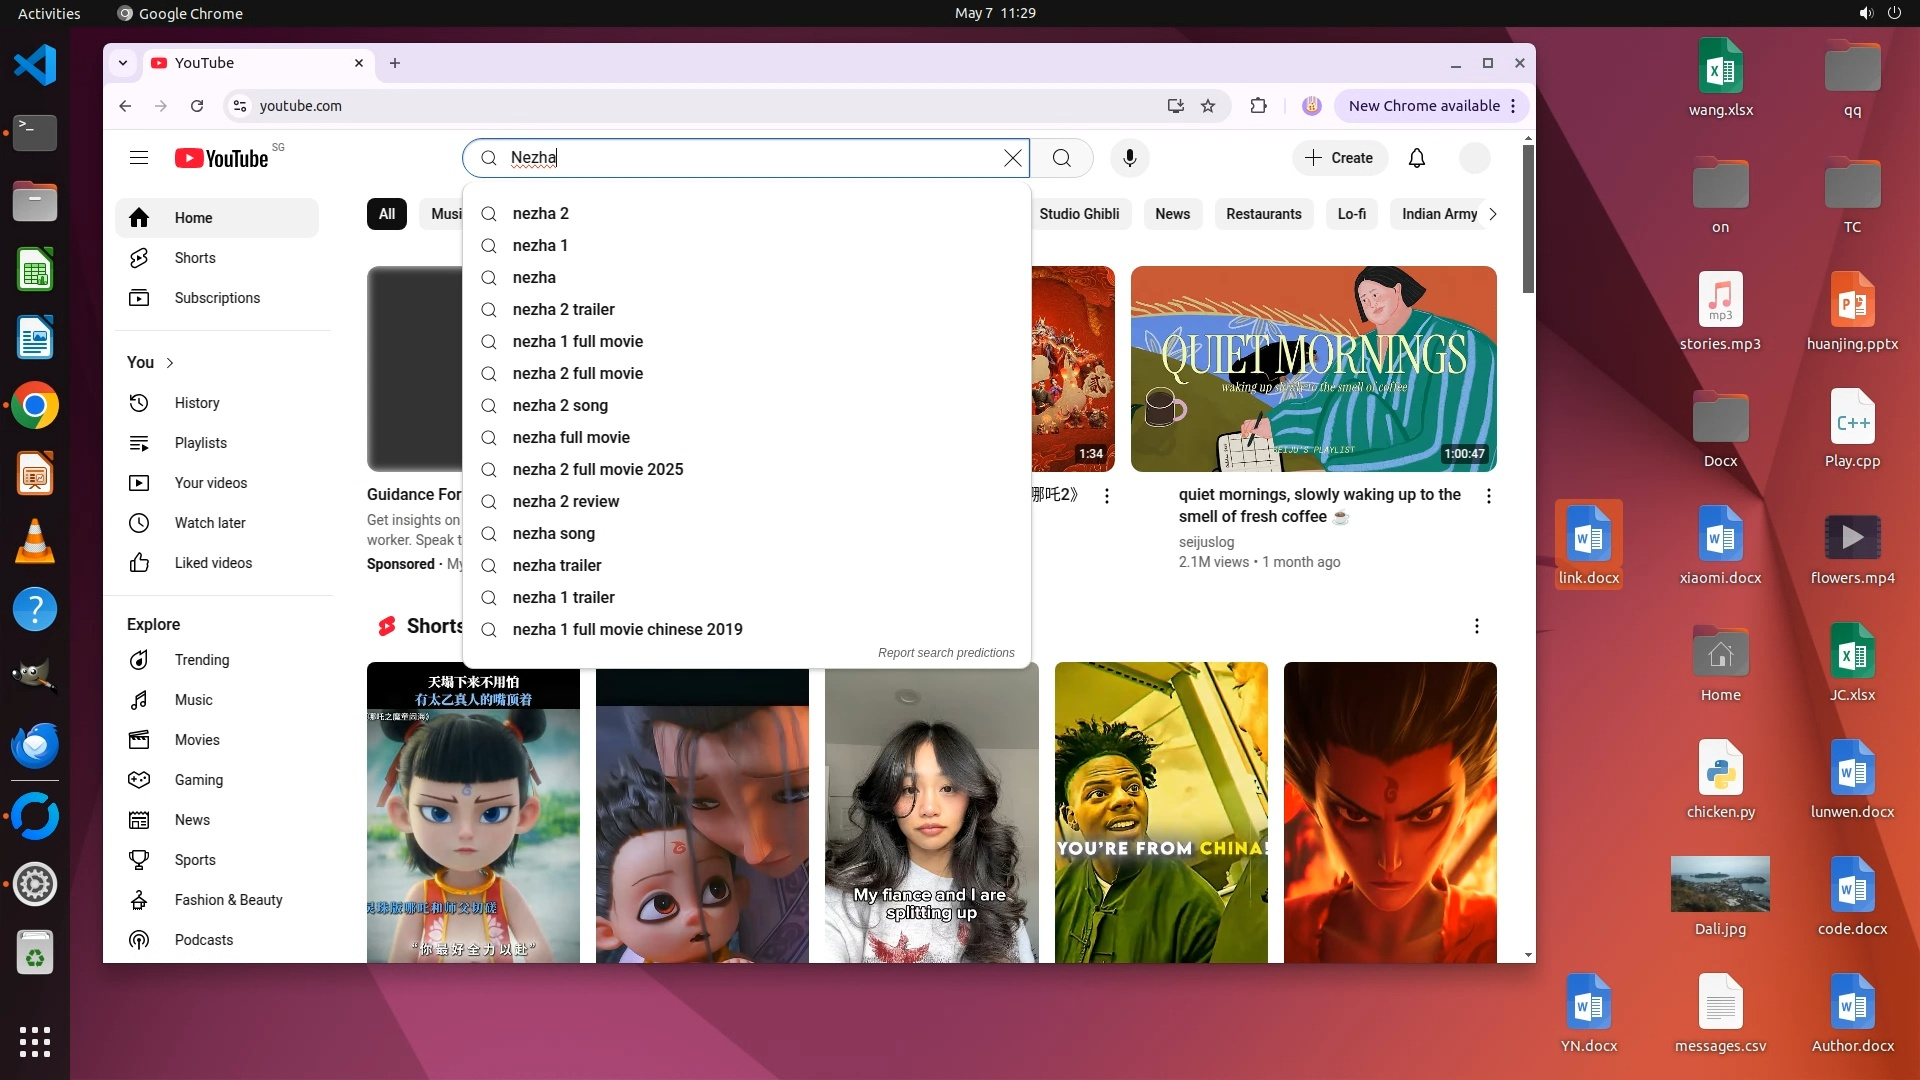The image size is (1920, 1080).
Task: Click the search magnifier button
Action: (x=1061, y=158)
